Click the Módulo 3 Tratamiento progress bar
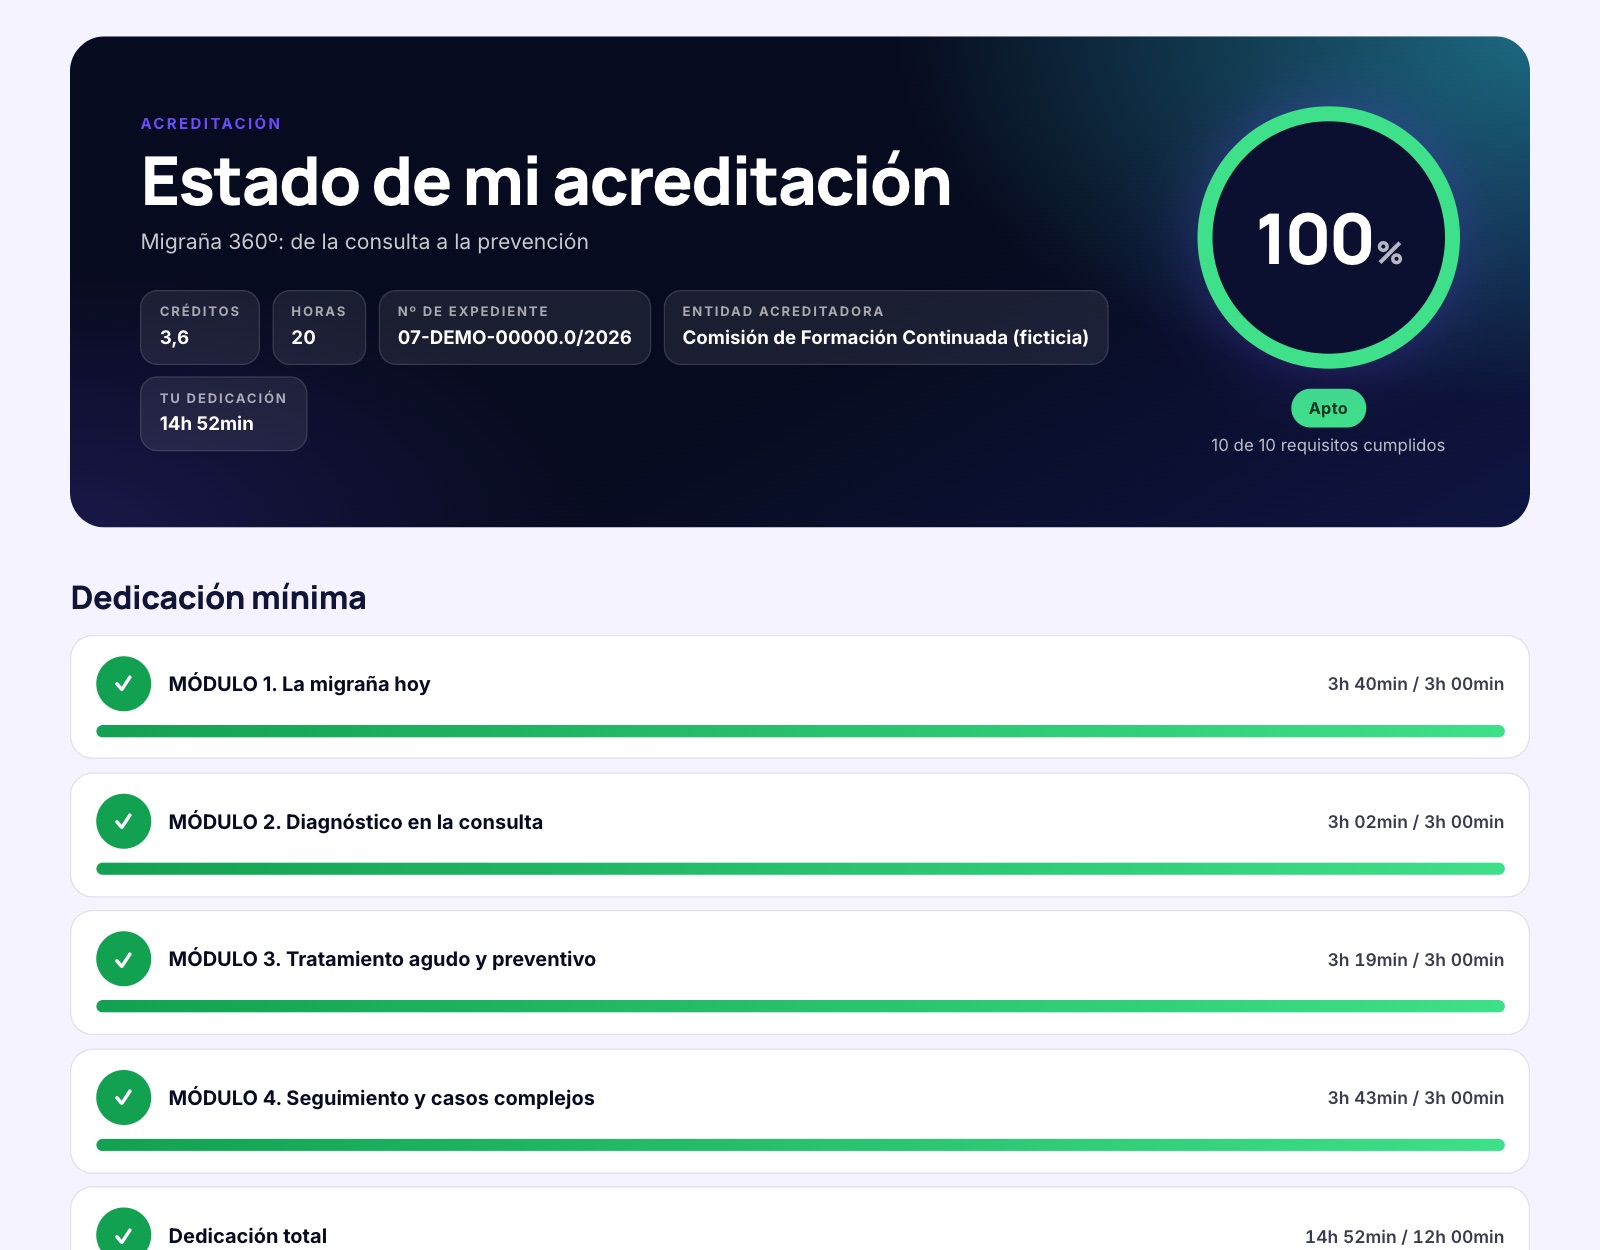 (x=800, y=1006)
